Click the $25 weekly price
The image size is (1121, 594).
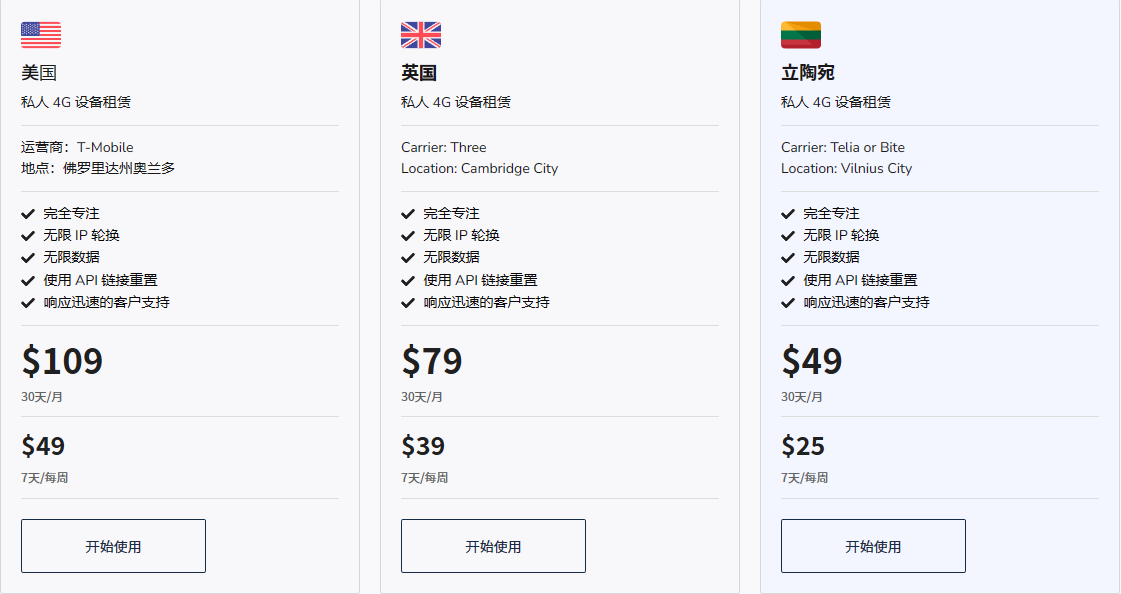pos(803,446)
